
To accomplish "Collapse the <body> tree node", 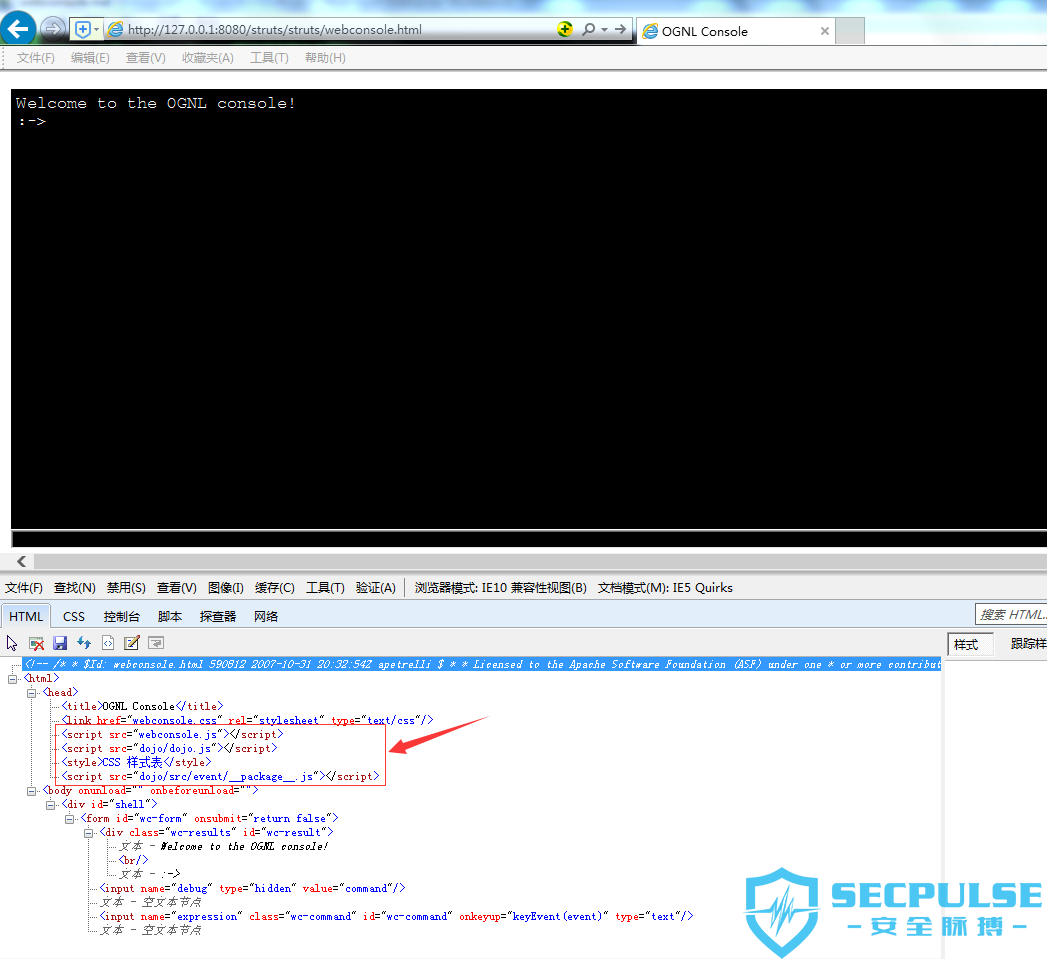I will 31,791.
